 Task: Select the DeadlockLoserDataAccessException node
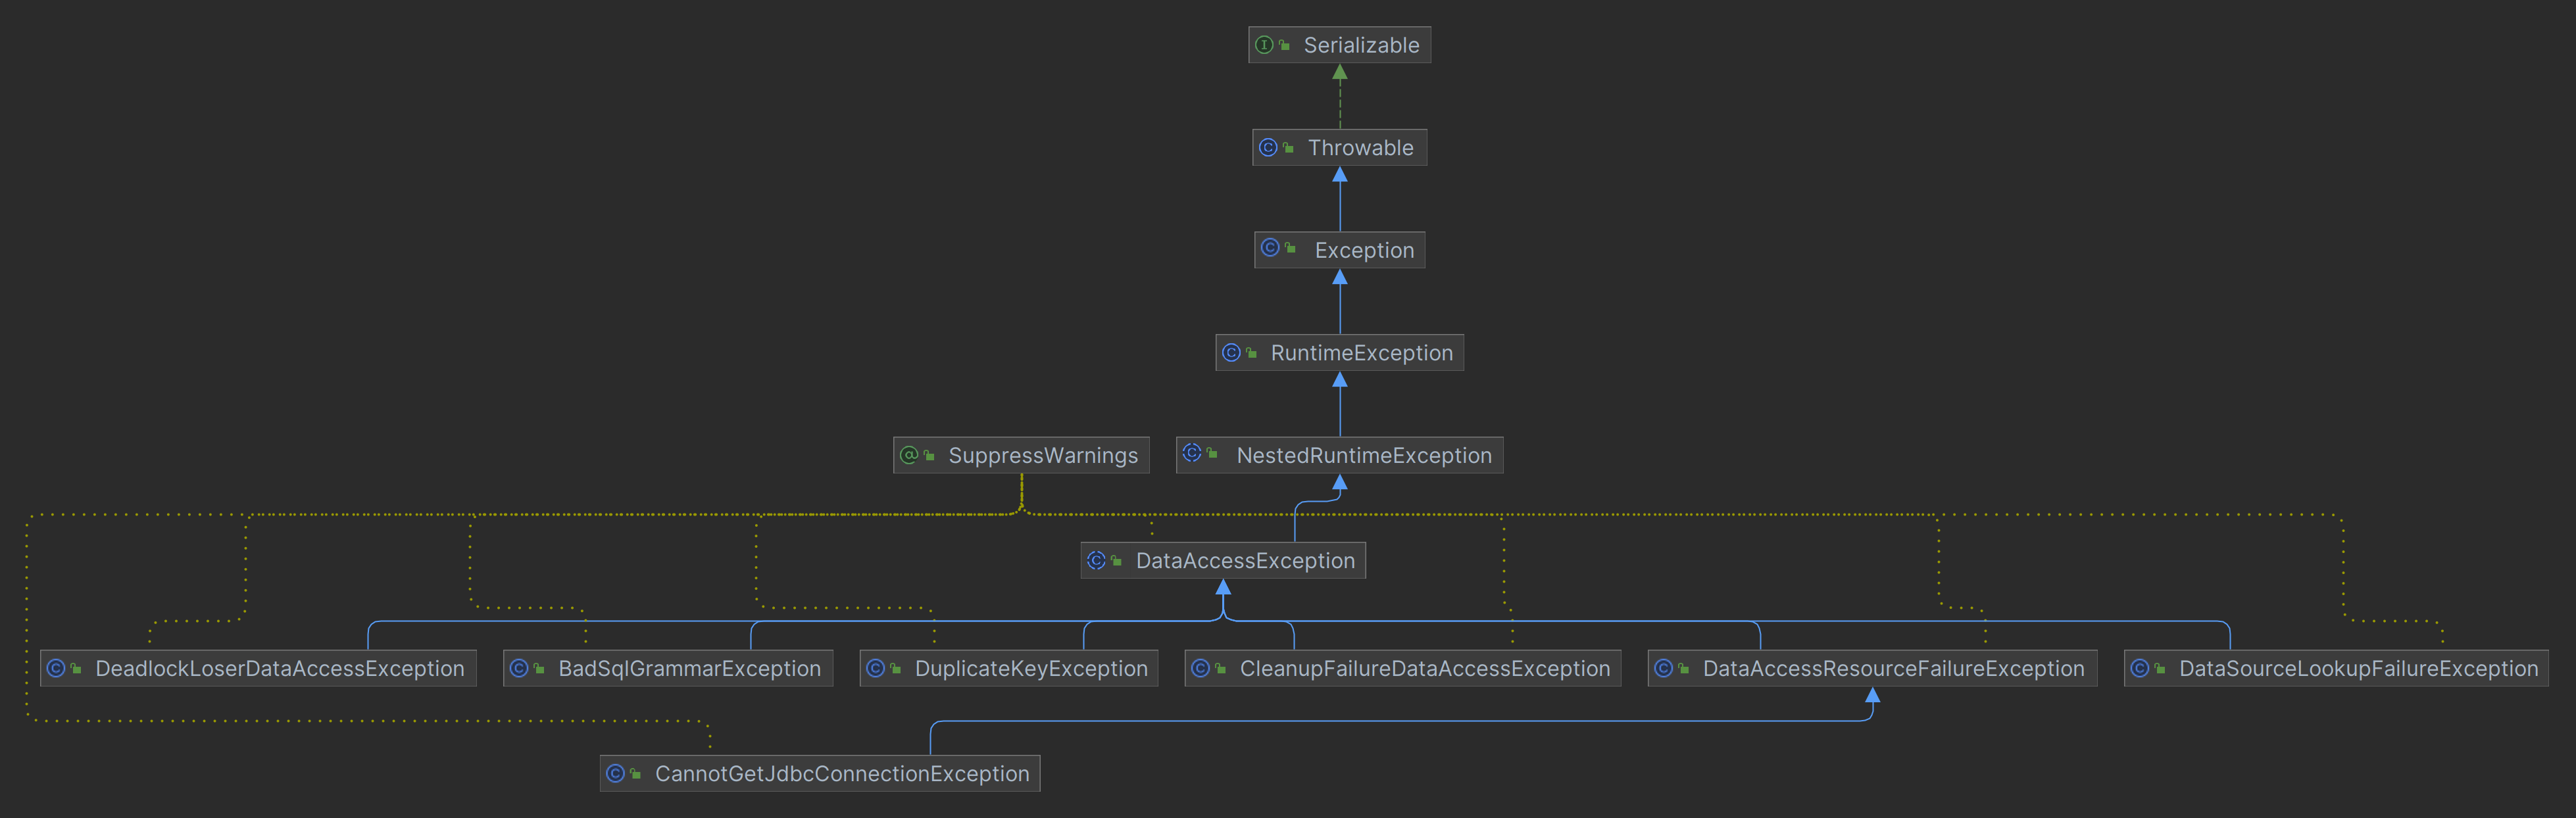point(279,669)
